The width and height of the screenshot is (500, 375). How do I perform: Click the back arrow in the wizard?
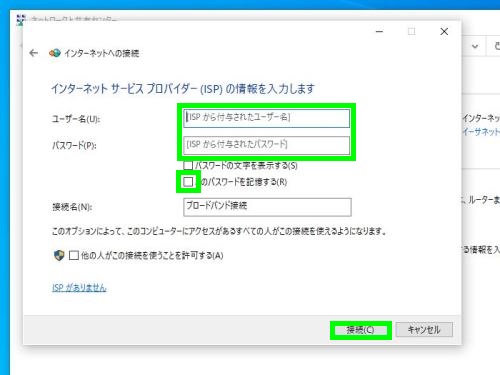point(33,53)
